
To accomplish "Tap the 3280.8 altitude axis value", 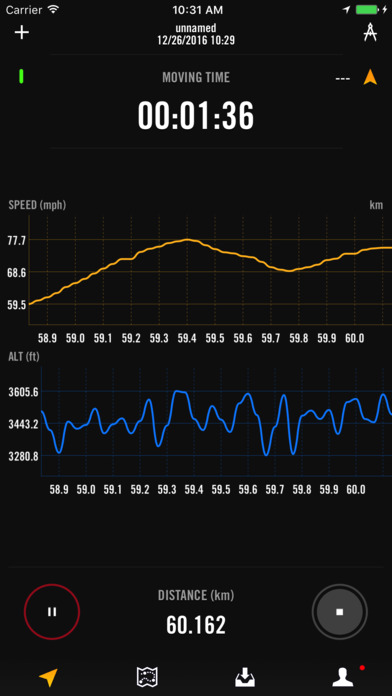I will tap(23, 456).
